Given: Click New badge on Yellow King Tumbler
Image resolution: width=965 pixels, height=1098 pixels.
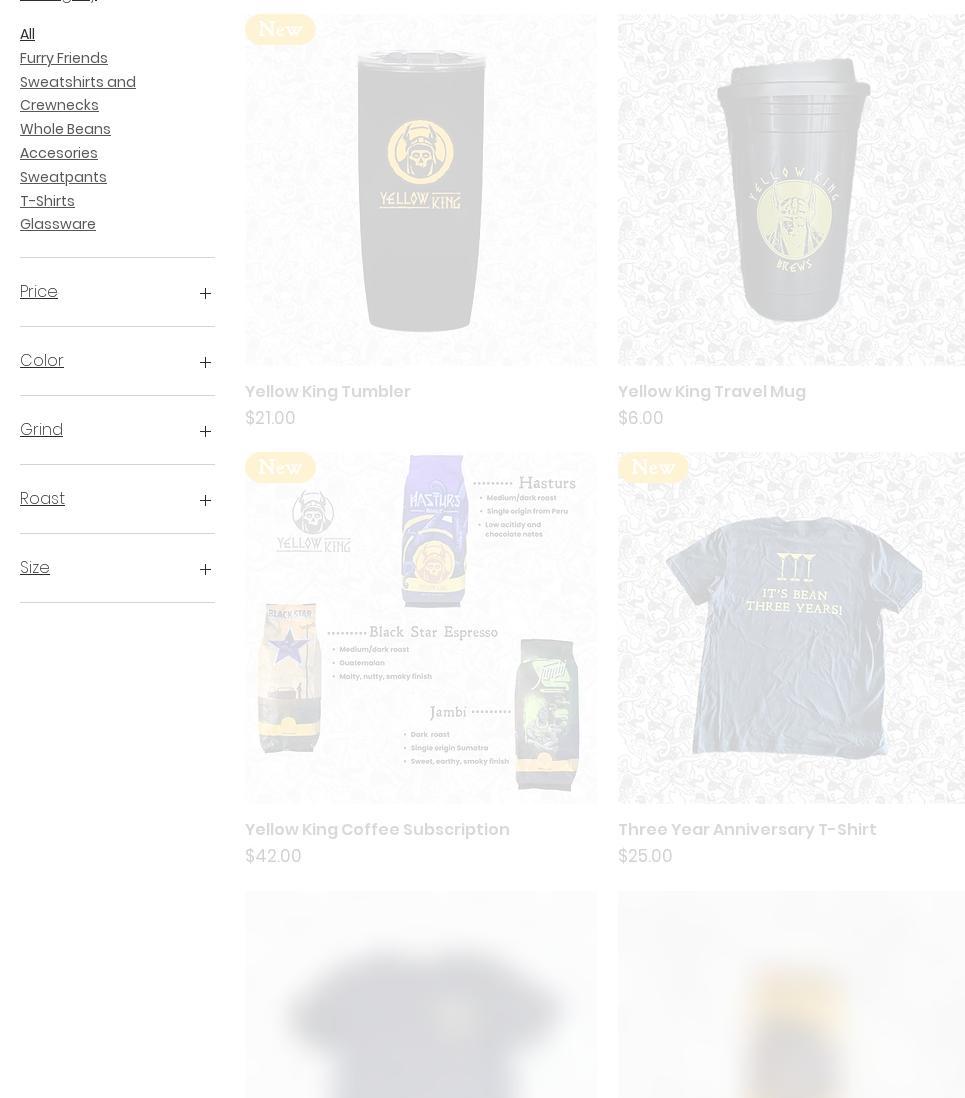Looking at the screenshot, I should (x=280, y=29).
